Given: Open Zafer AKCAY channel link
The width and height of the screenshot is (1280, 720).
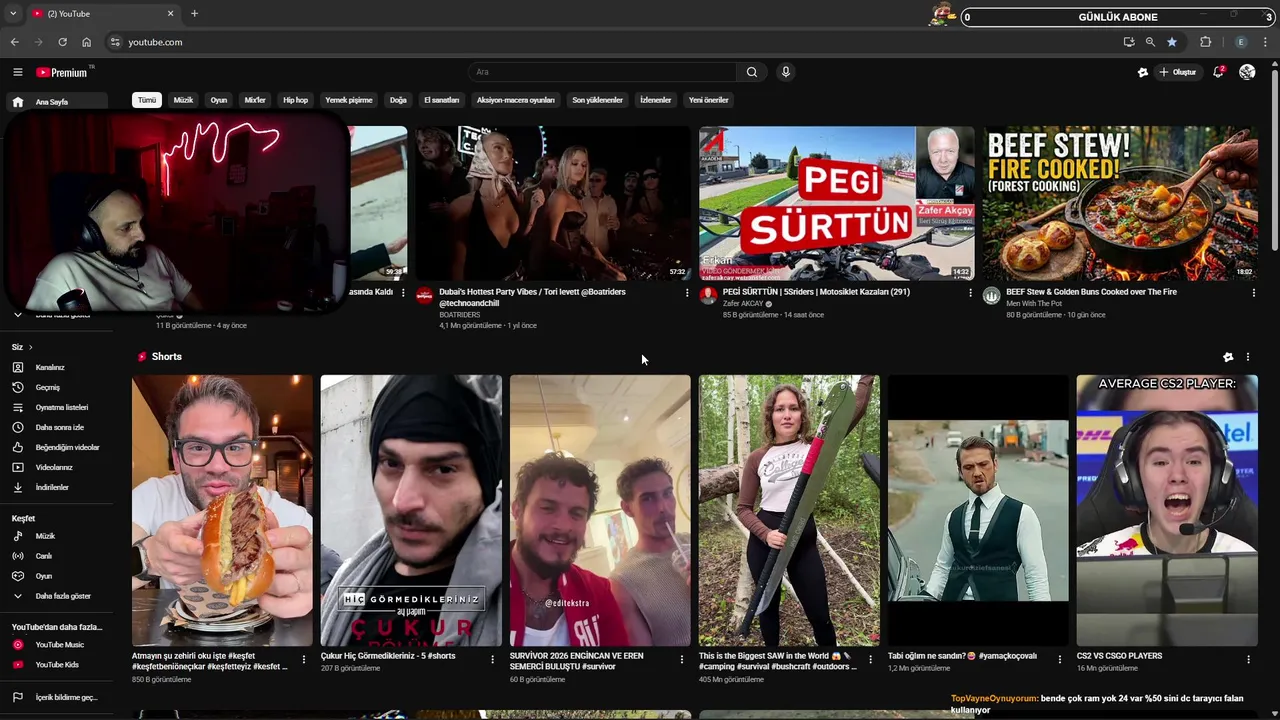Looking at the screenshot, I should (743, 304).
